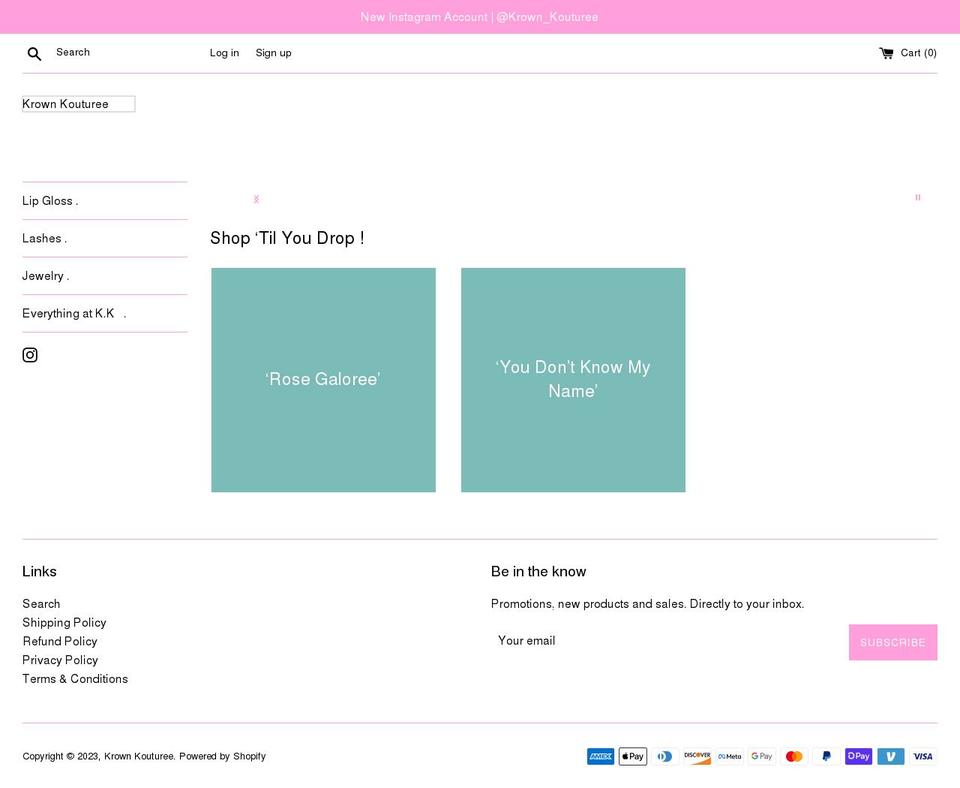Click the search magnifier icon

click(34, 53)
